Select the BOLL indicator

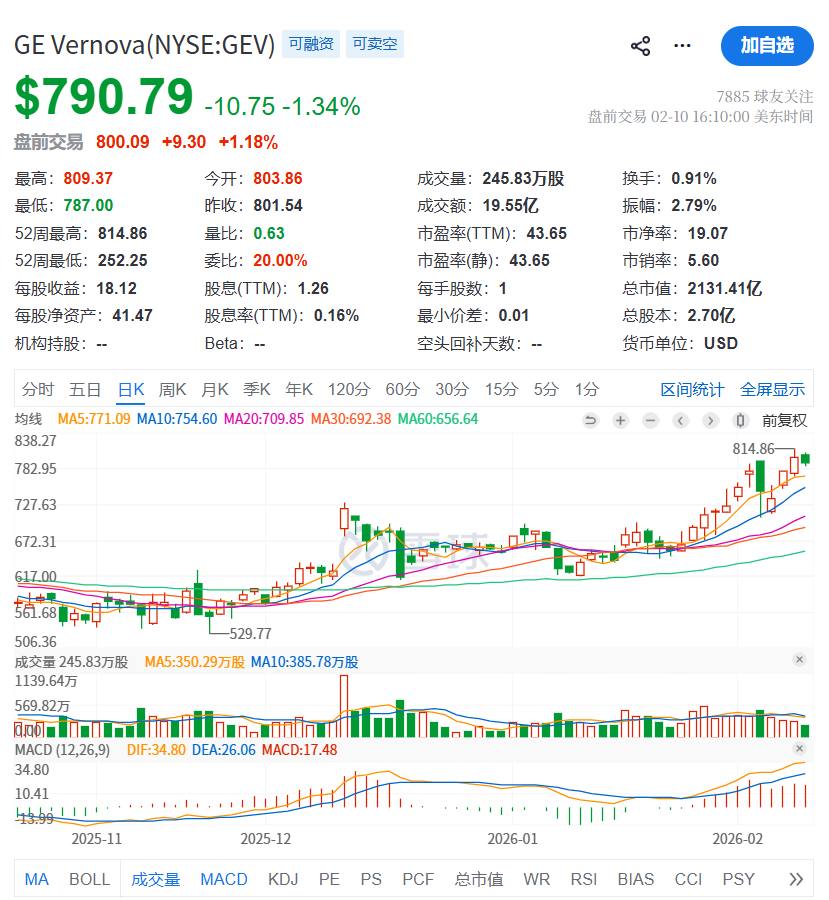click(x=90, y=879)
